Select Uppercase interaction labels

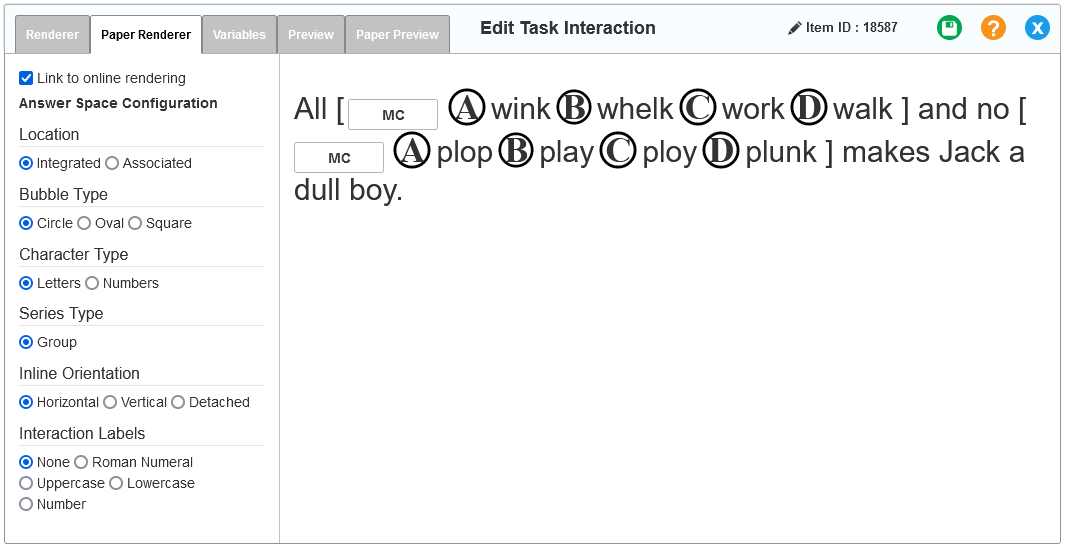coord(26,483)
